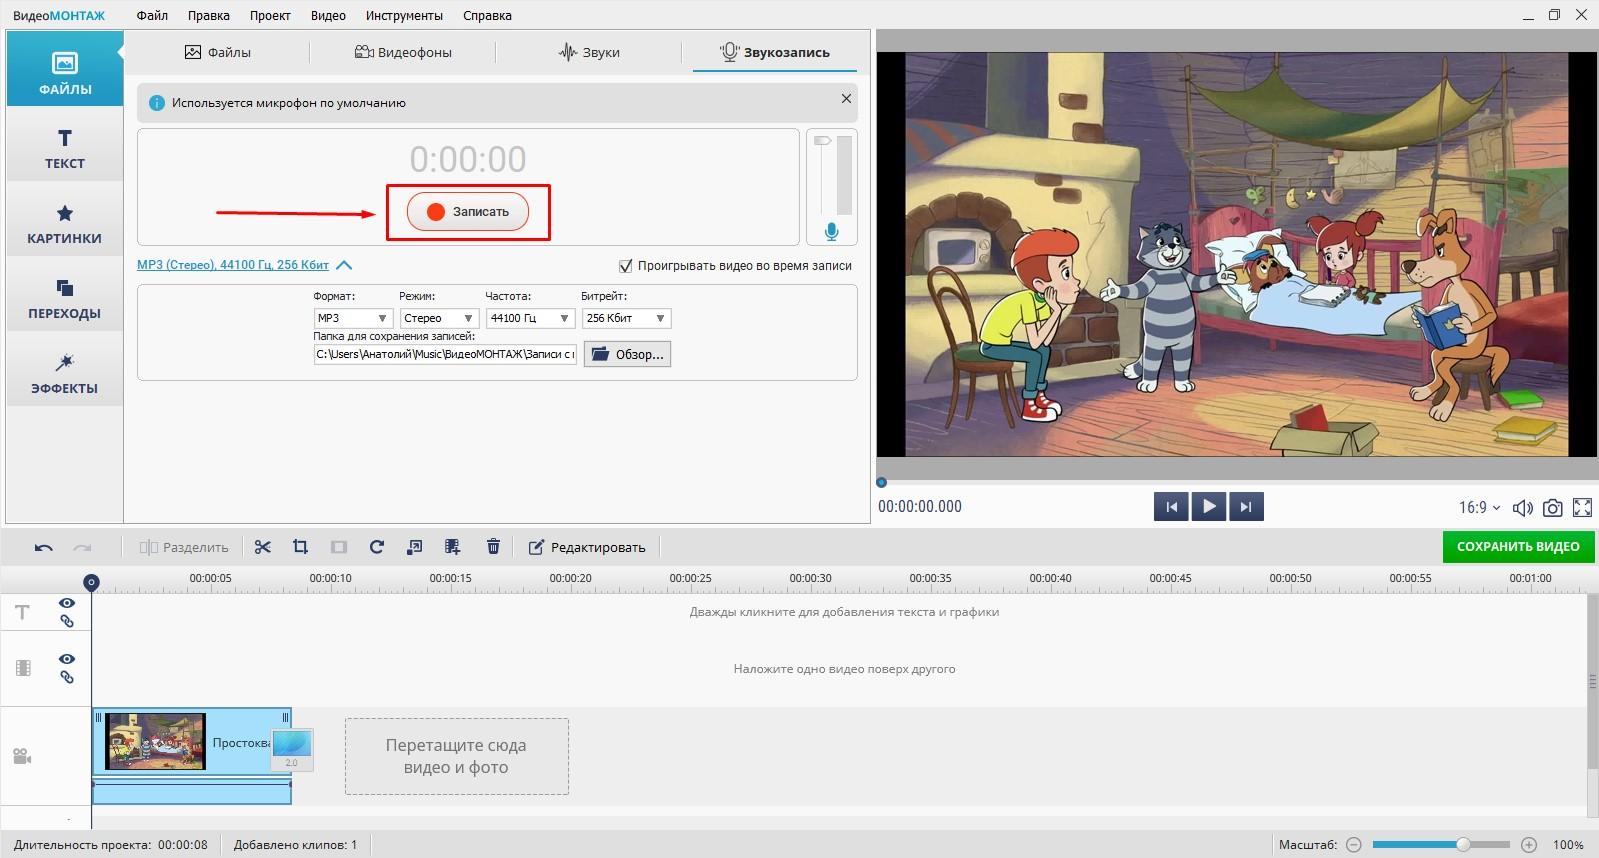Click the main video track camera icon
Image resolution: width=1599 pixels, height=858 pixels.
click(22, 756)
